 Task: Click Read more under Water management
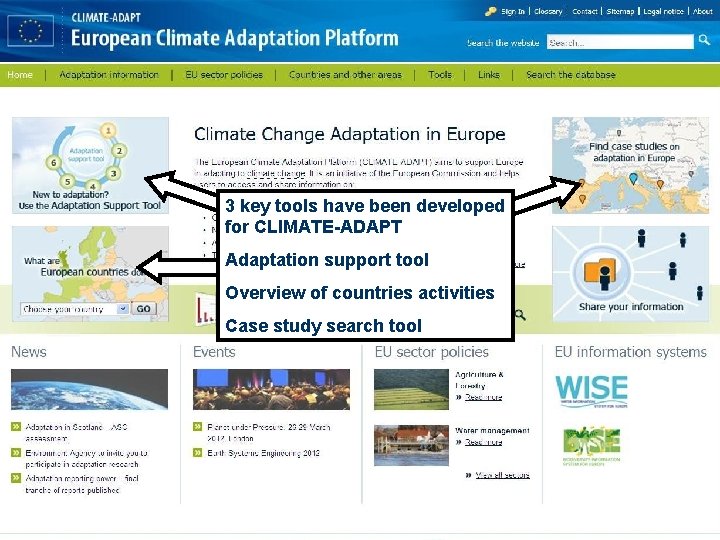click(483, 442)
